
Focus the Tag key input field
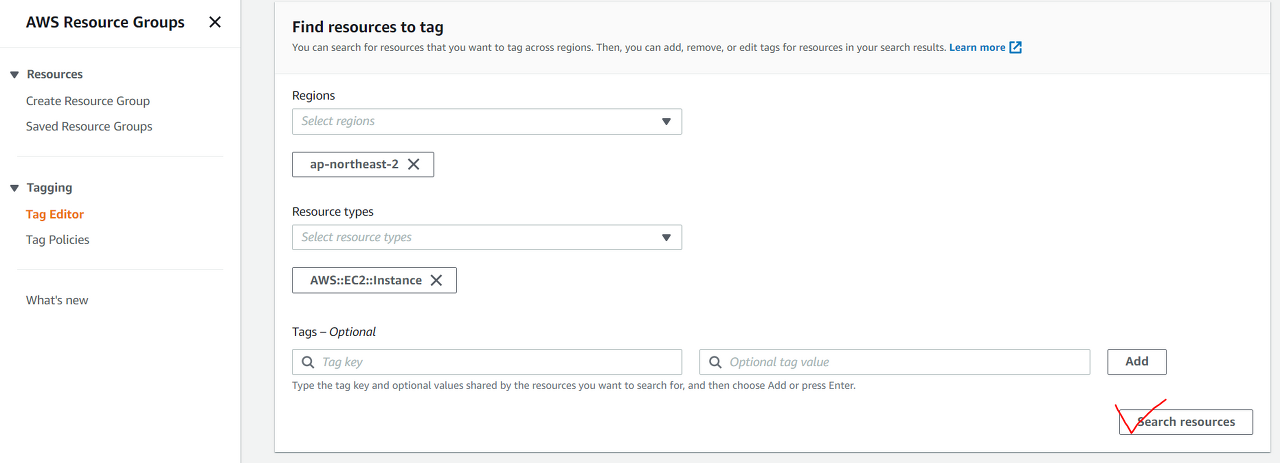(x=487, y=362)
